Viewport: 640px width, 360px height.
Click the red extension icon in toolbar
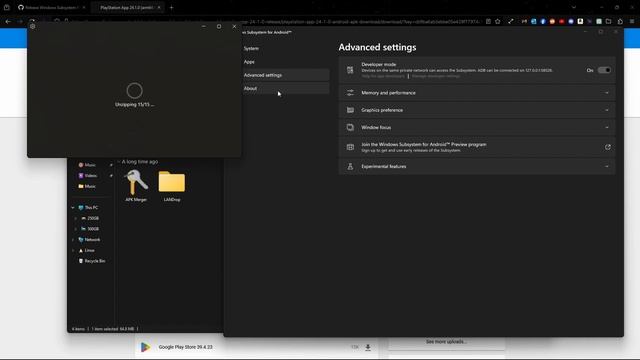click(x=562, y=22)
